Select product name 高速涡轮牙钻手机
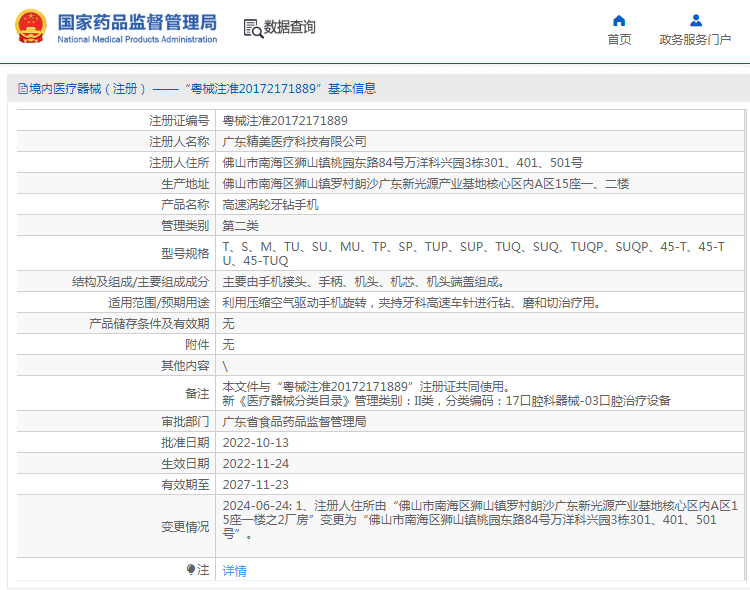This screenshot has height=590, width=750. point(270,205)
